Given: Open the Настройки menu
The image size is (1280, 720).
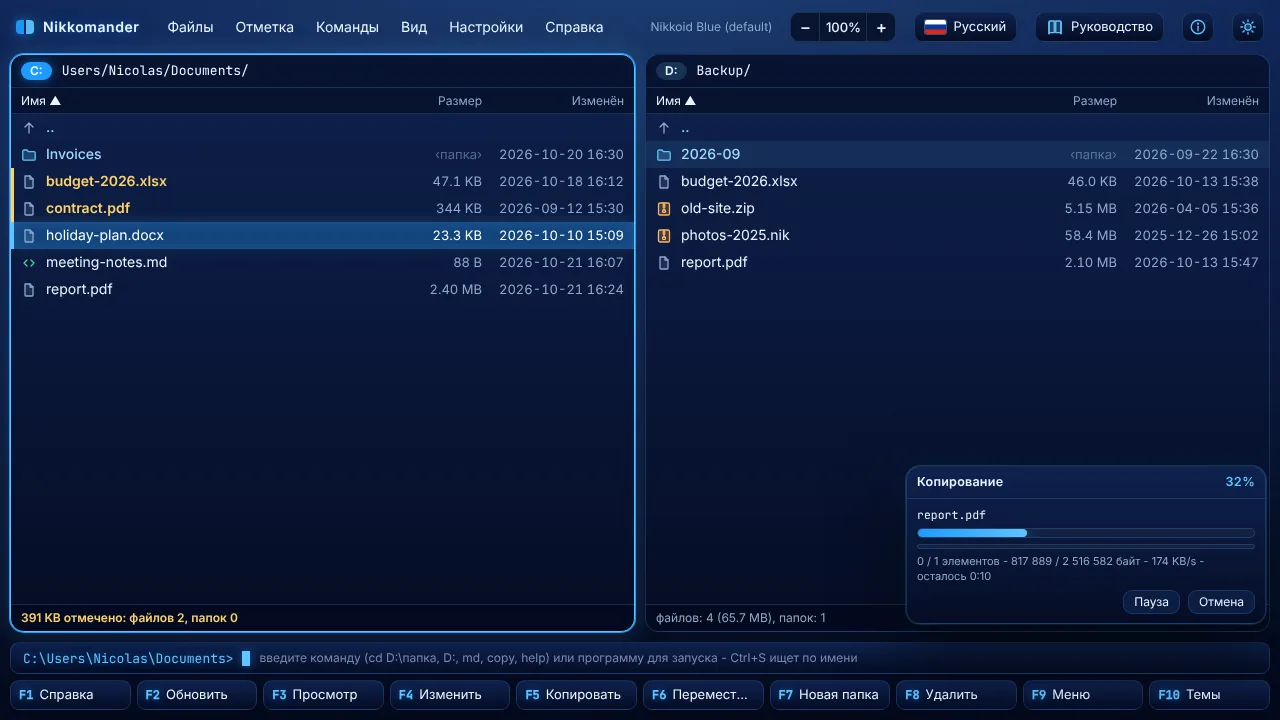Looking at the screenshot, I should 486,27.
